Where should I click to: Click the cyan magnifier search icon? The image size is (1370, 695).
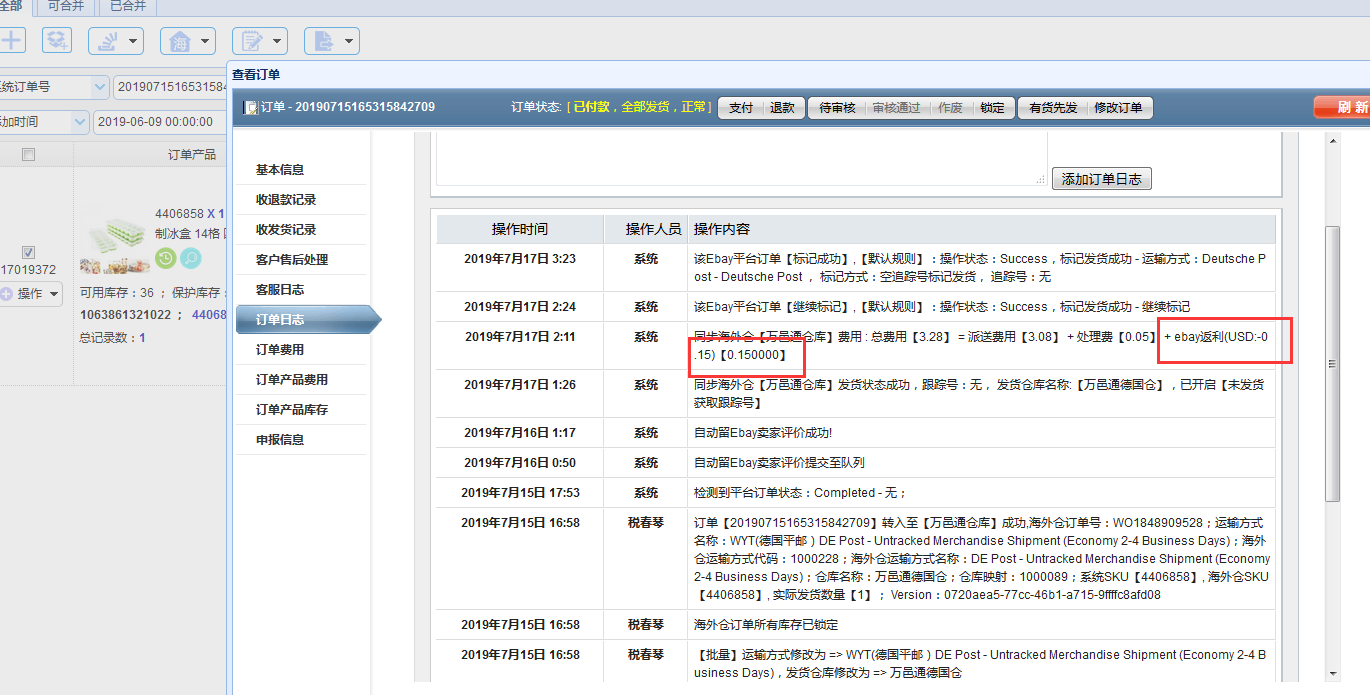(x=190, y=258)
